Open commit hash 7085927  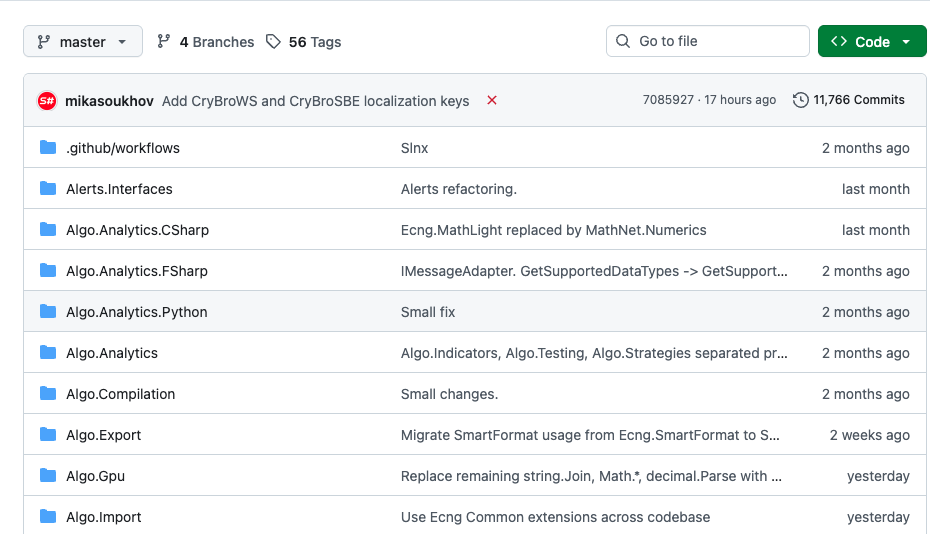point(668,100)
